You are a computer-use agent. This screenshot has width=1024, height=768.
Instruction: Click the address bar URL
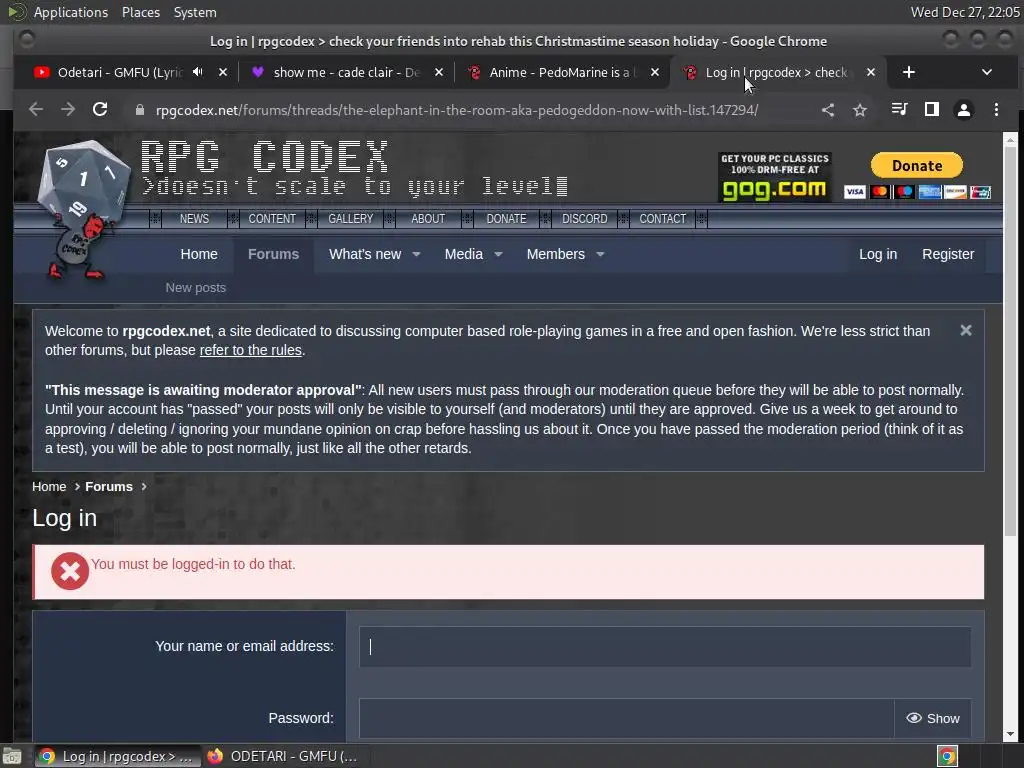[x=456, y=110]
